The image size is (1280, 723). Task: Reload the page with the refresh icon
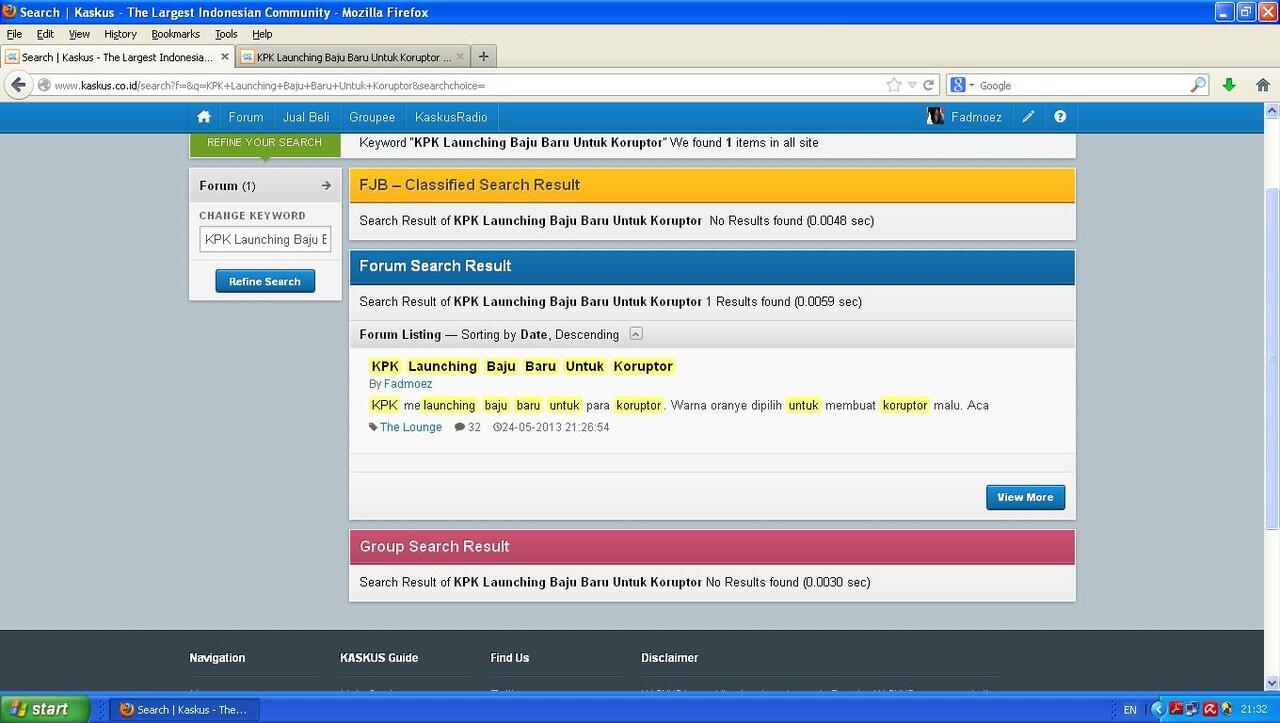929,85
